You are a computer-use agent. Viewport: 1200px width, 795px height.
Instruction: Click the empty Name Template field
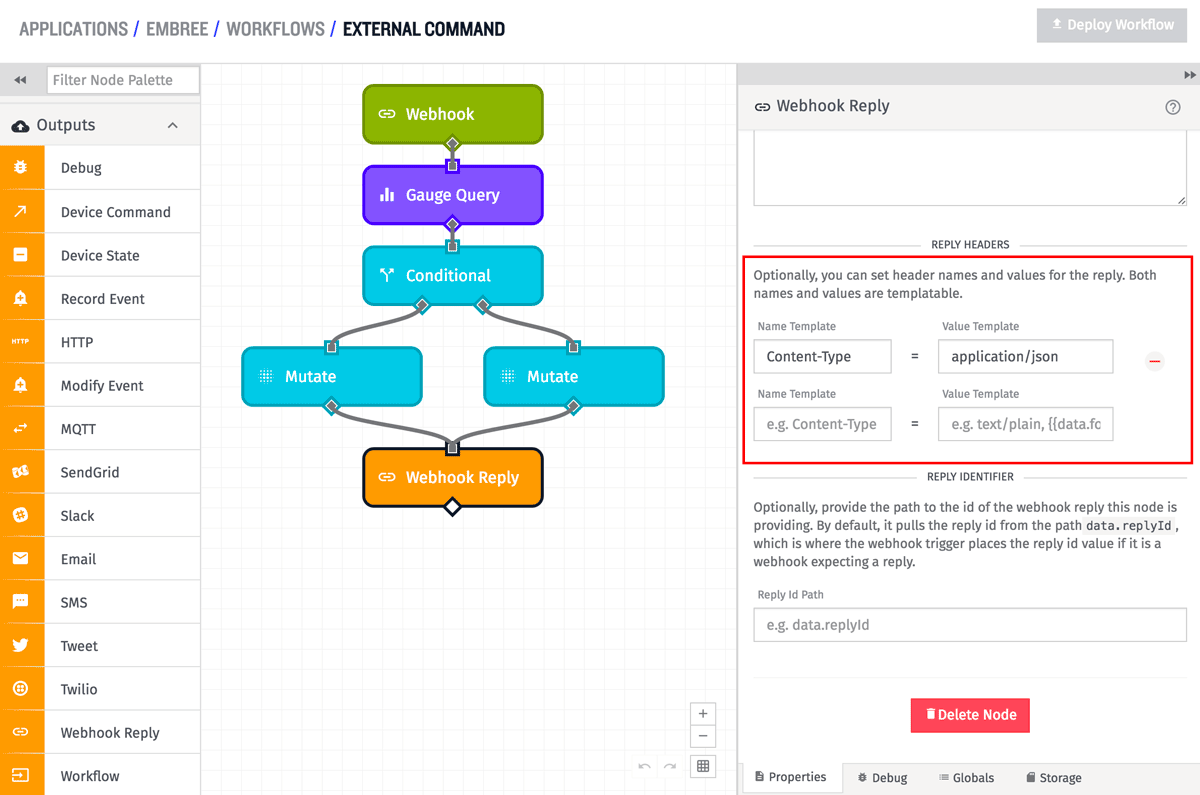822,424
